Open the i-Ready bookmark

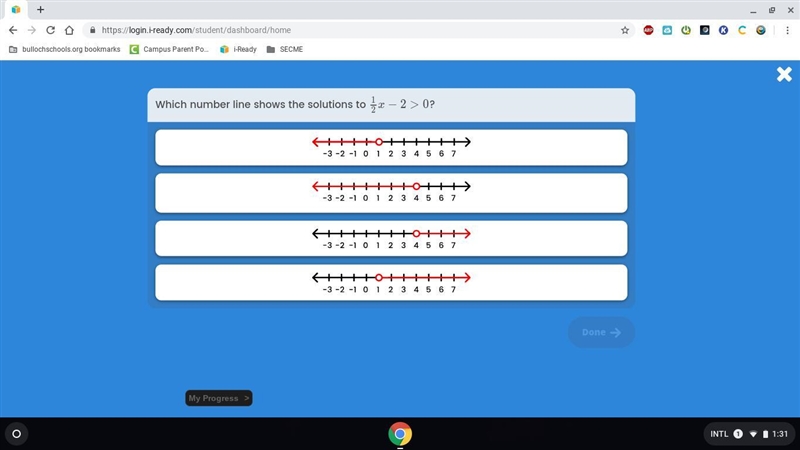(238, 49)
